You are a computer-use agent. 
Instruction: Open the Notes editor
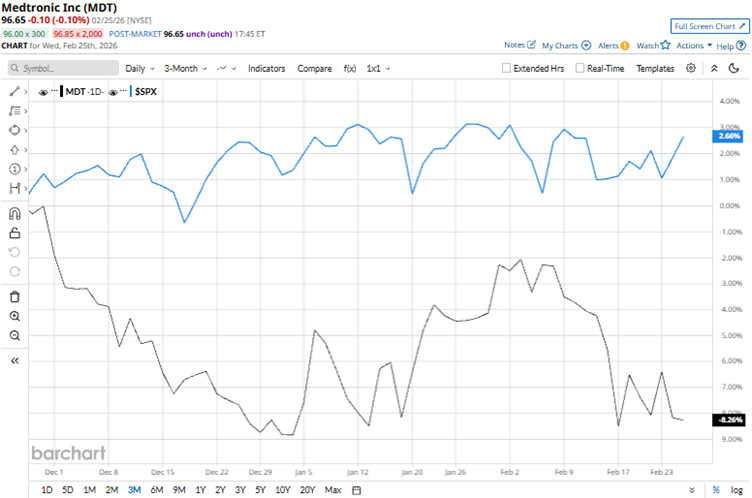[519, 45]
